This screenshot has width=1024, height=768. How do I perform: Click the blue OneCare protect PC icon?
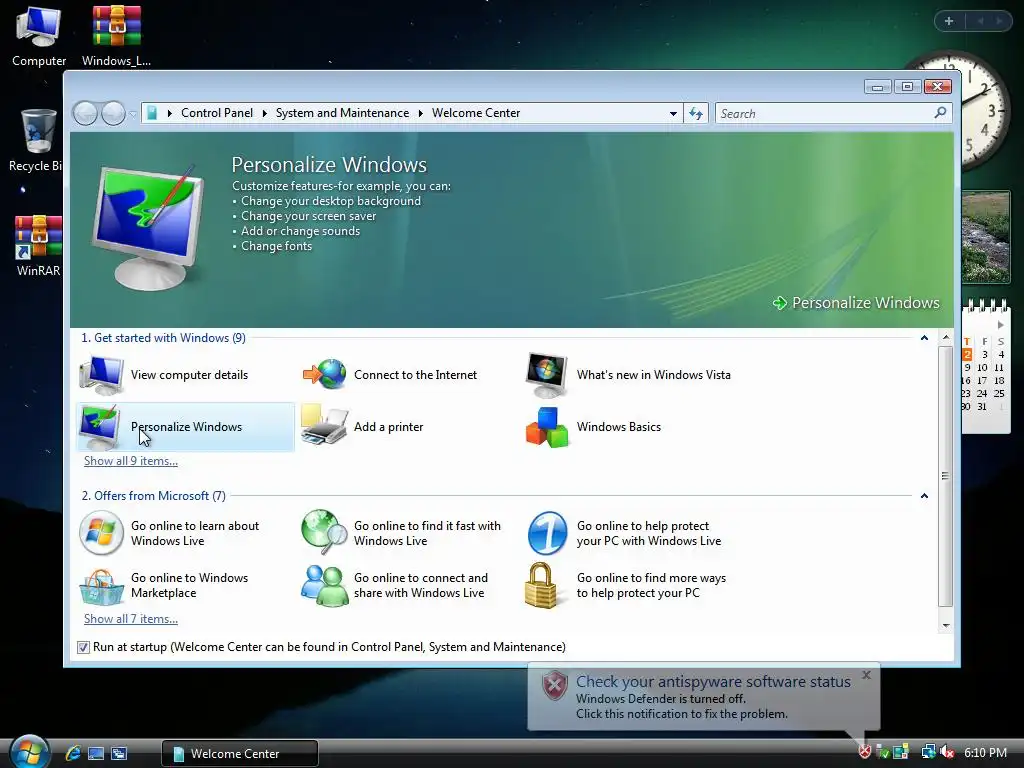(547, 533)
